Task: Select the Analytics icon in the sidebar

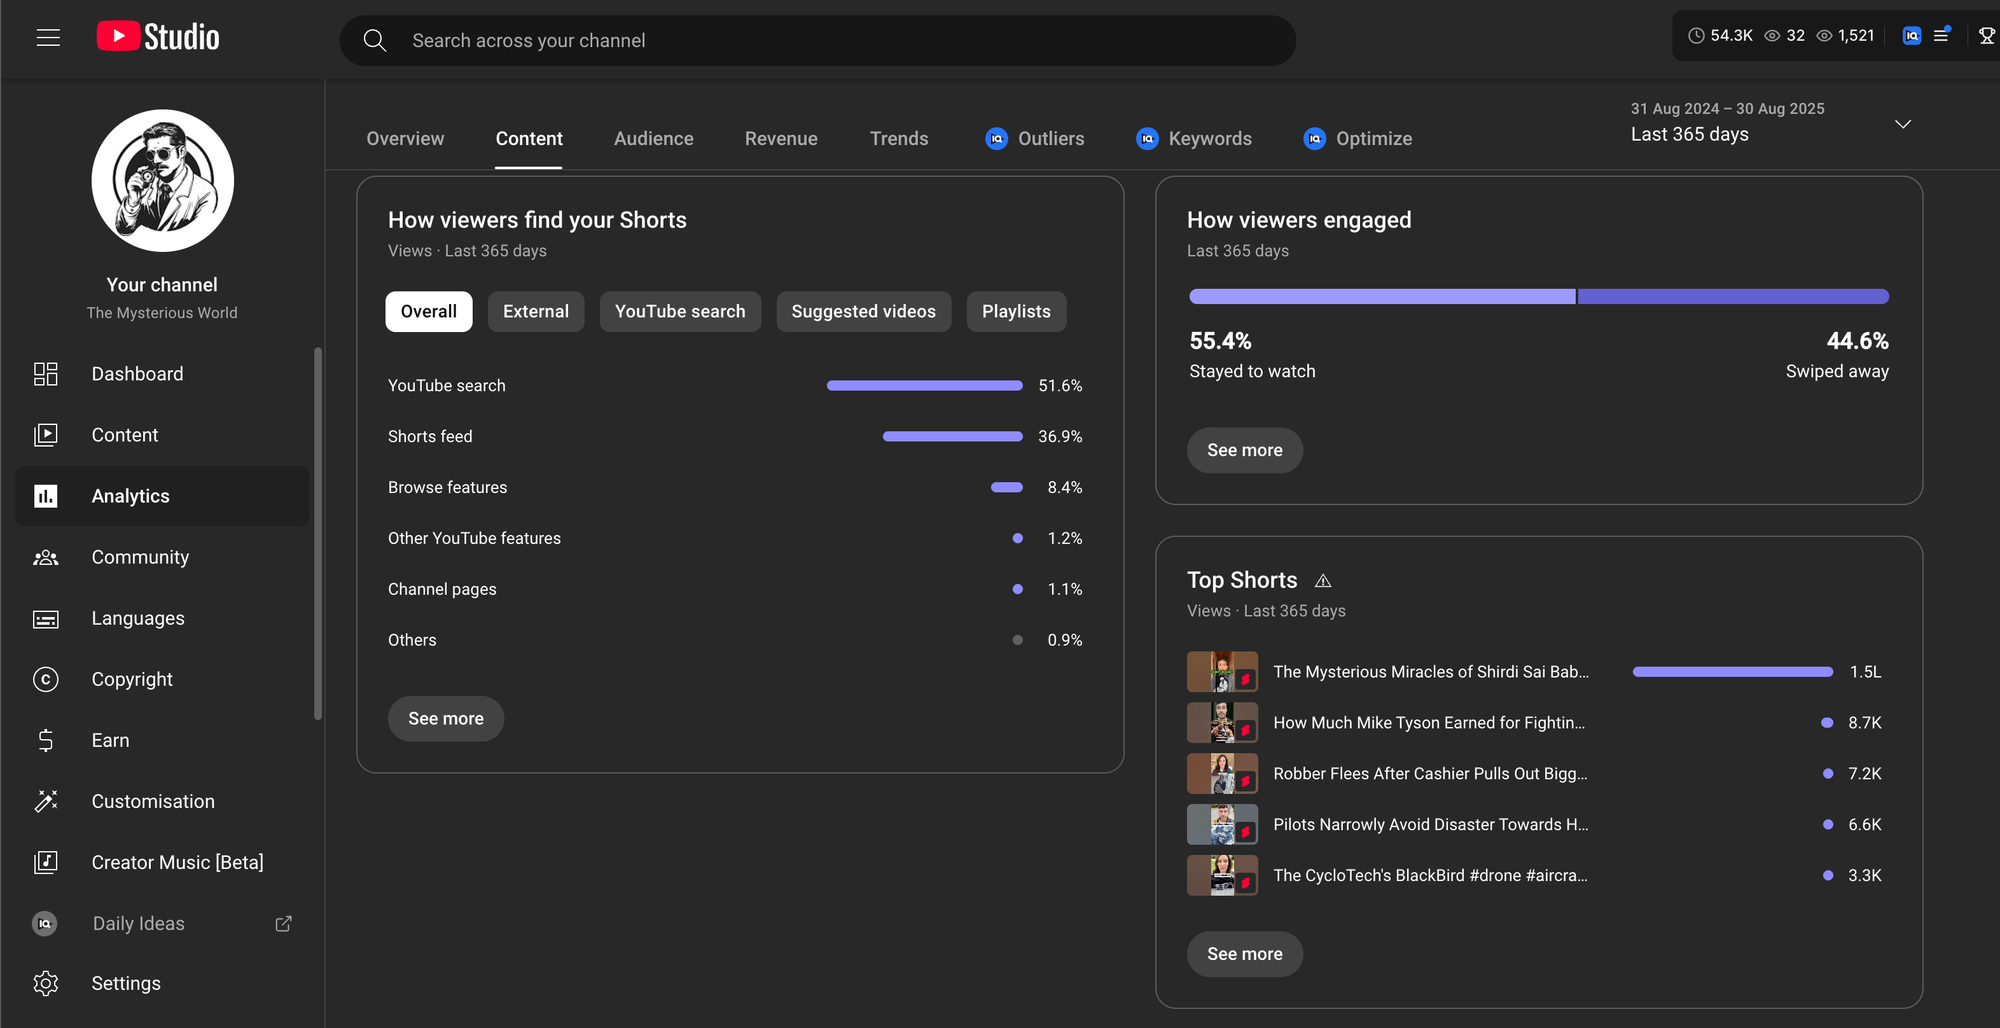Action: pos(46,496)
